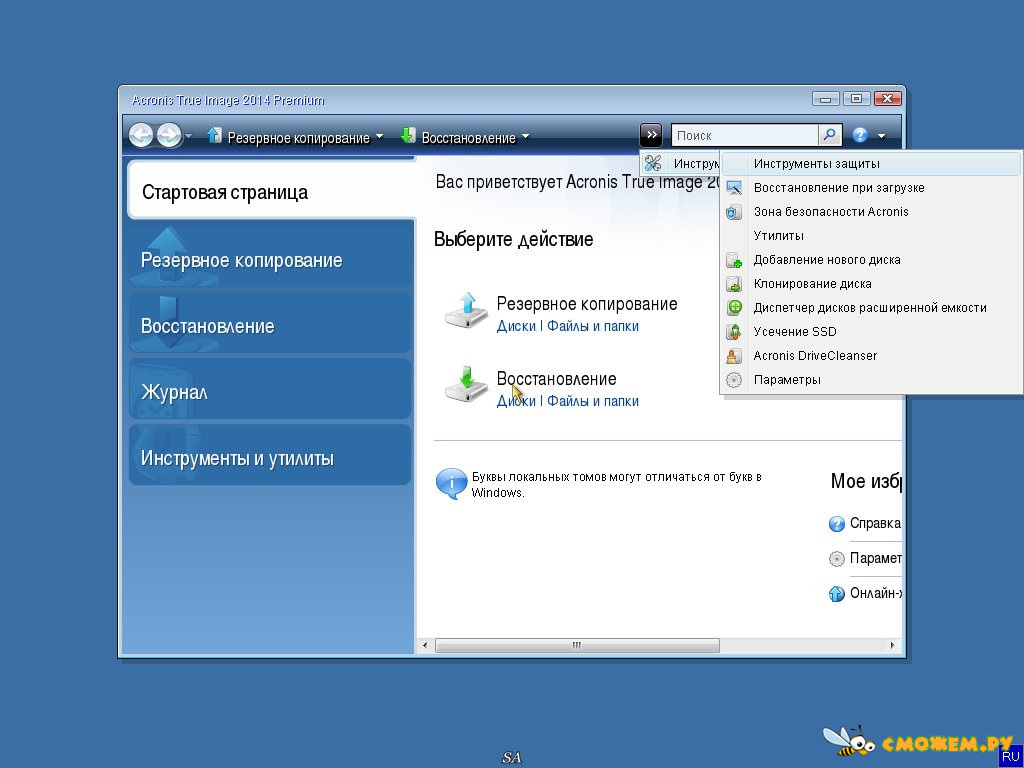Choose Добавление нового диска menu item
This screenshot has width=1024, height=768.
[x=871, y=260]
